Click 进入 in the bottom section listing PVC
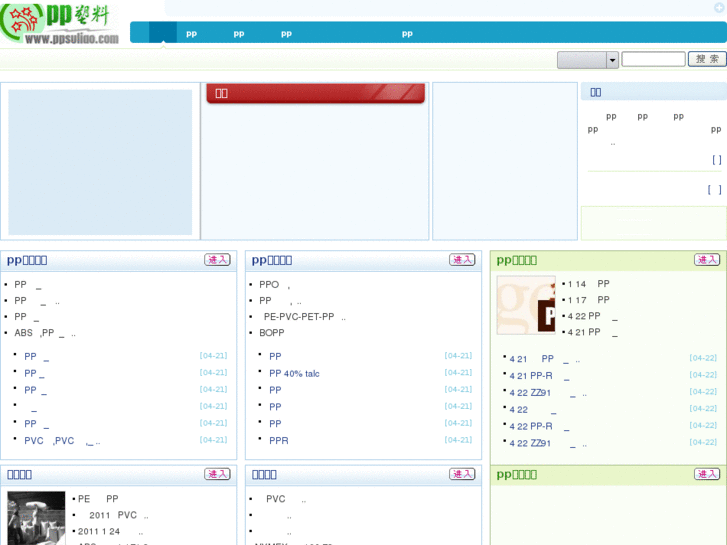 462,474
